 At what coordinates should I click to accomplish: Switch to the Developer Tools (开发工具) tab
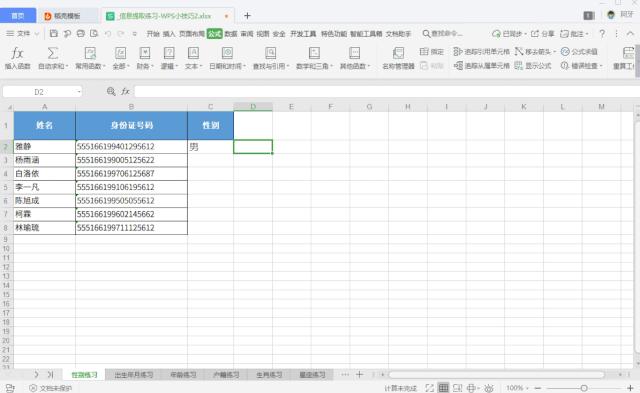(x=303, y=34)
